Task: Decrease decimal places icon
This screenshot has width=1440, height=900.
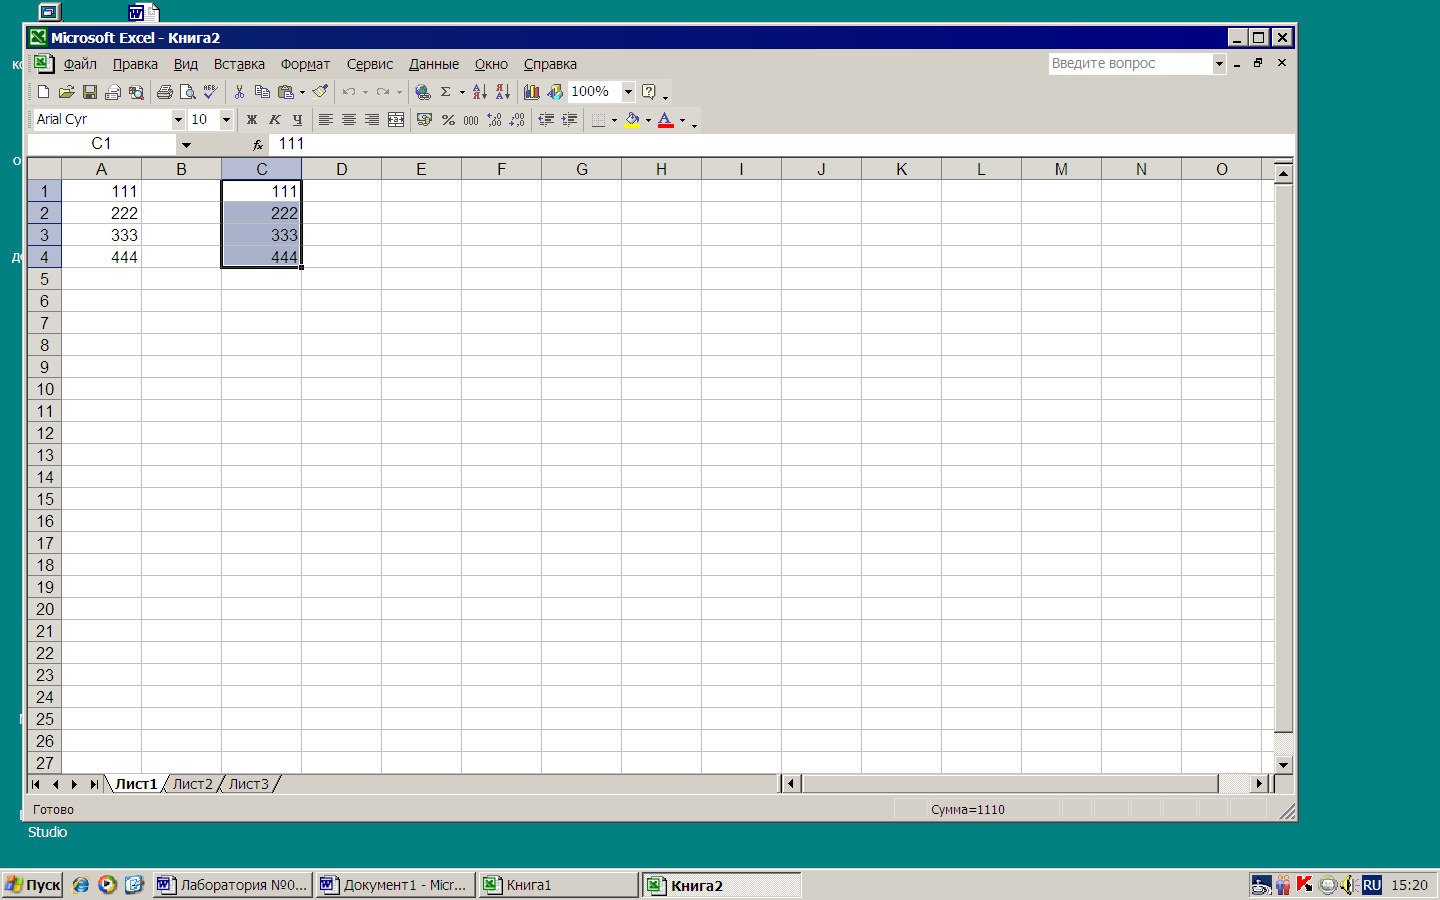Action: coord(517,120)
